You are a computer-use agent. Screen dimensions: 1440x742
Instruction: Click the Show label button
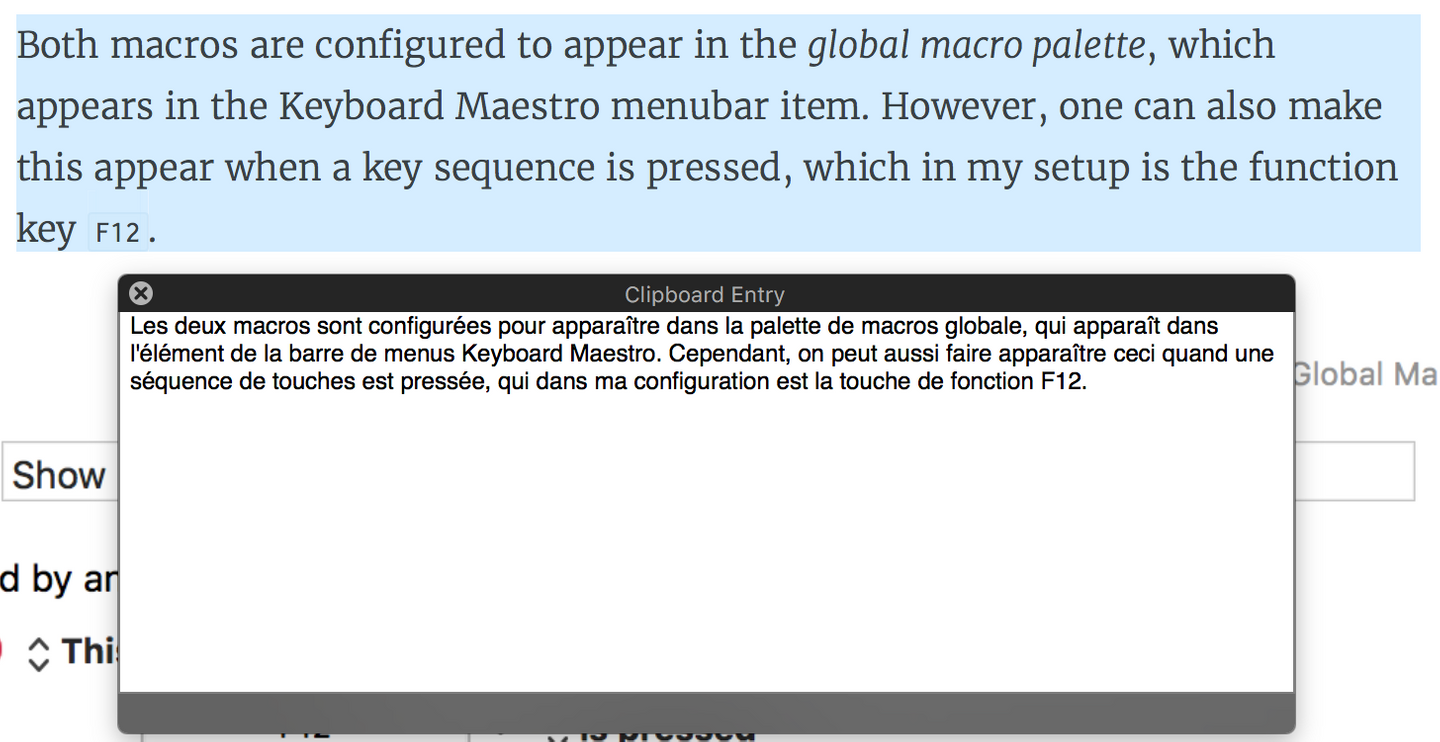coord(57,474)
